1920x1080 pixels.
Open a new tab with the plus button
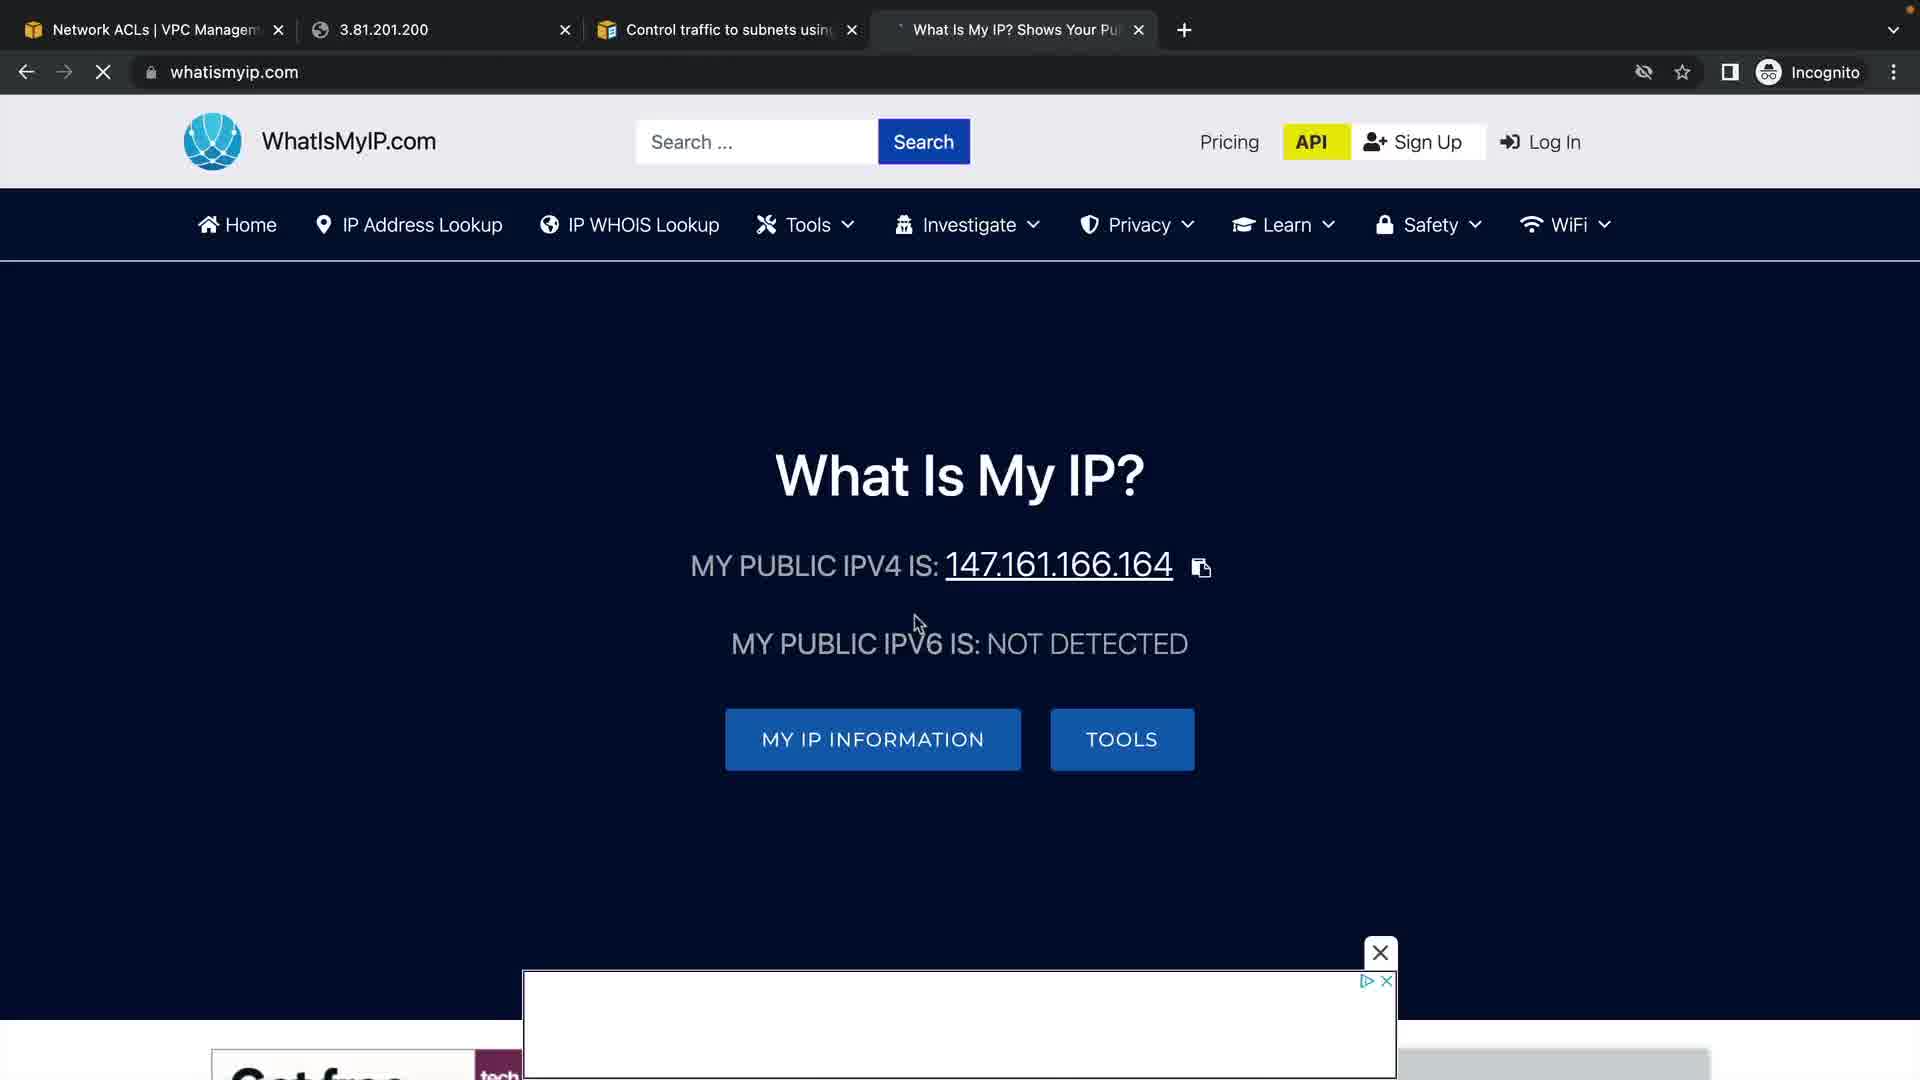click(1184, 30)
